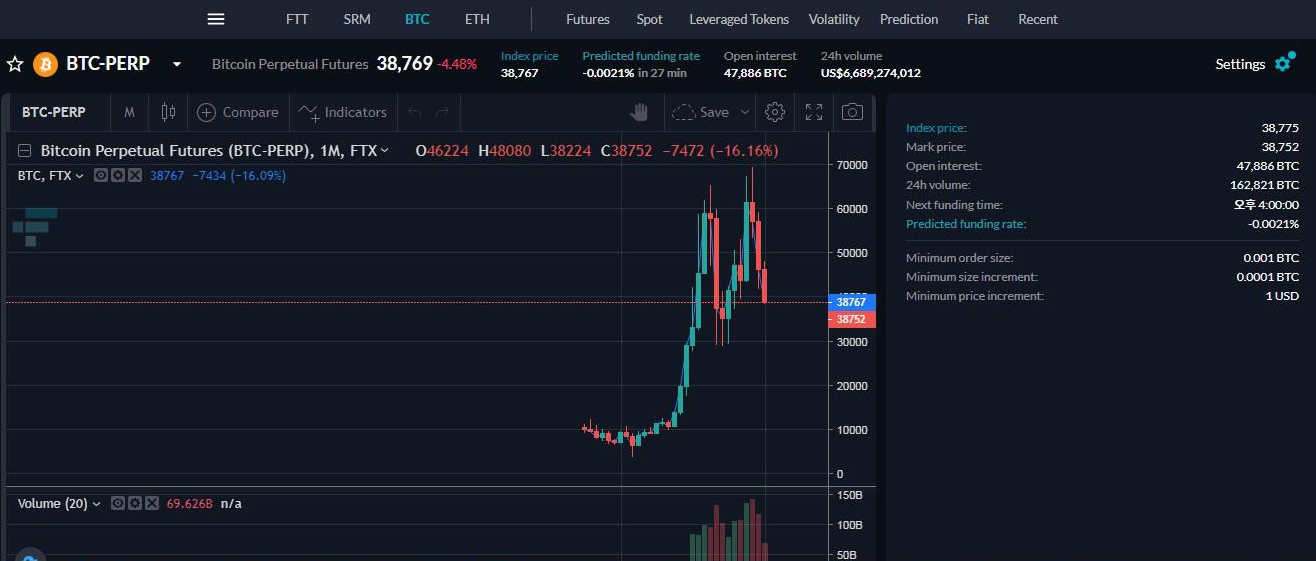Image resolution: width=1316 pixels, height=561 pixels.
Task: Click blue 38767 price axis label
Action: 852,301
